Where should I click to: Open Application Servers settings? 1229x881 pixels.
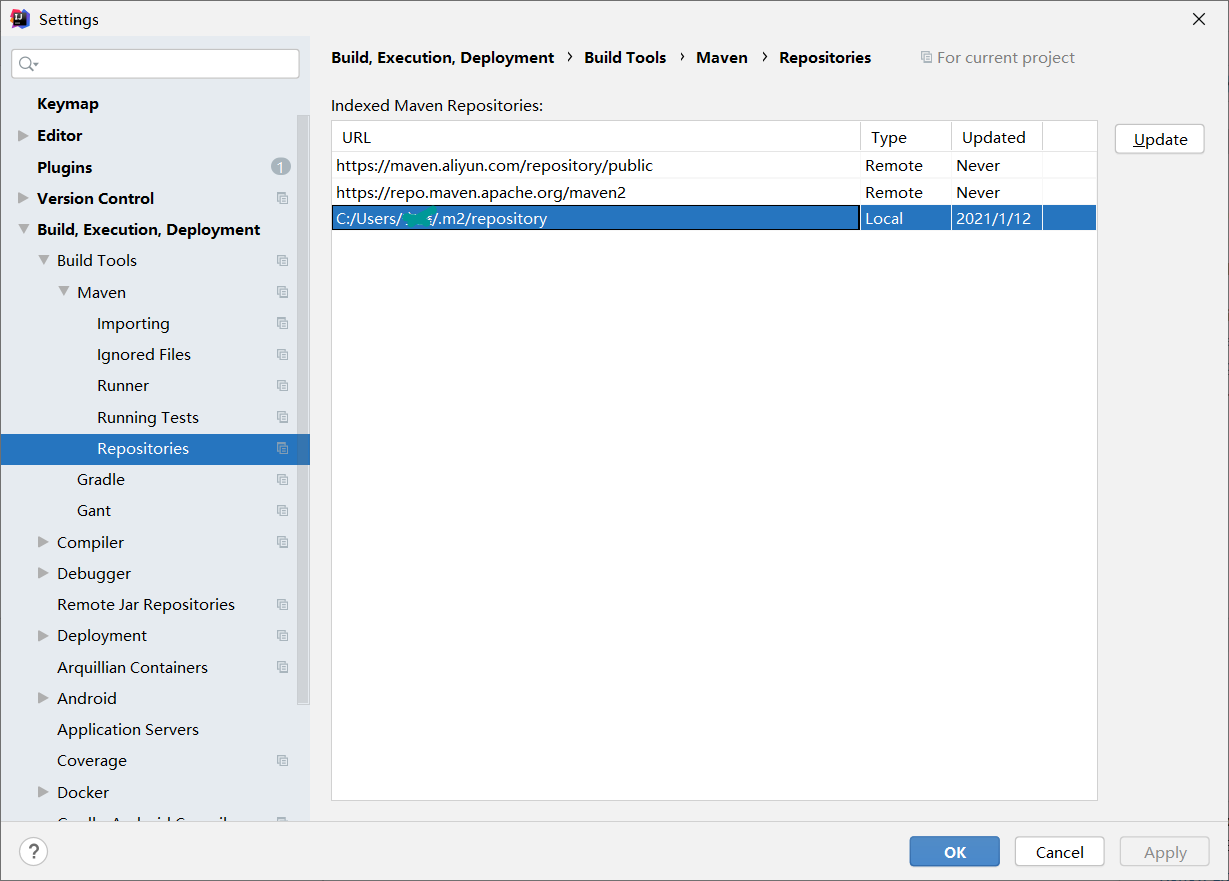click(128, 729)
